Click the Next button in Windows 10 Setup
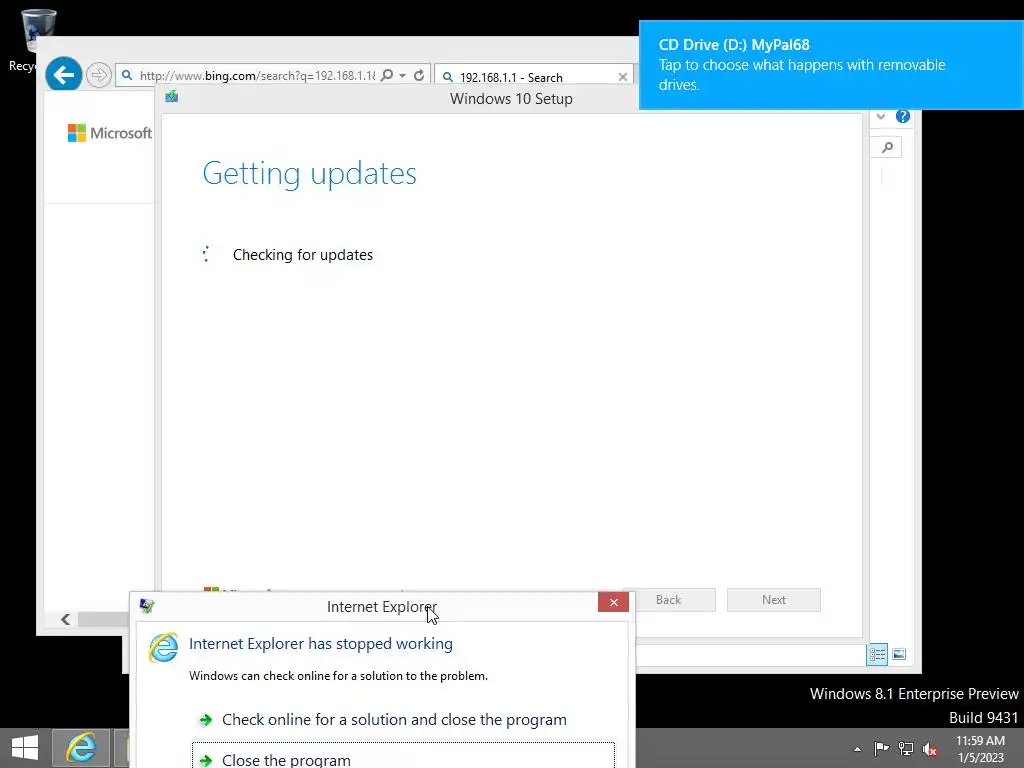Viewport: 1024px width, 768px height. (x=774, y=600)
